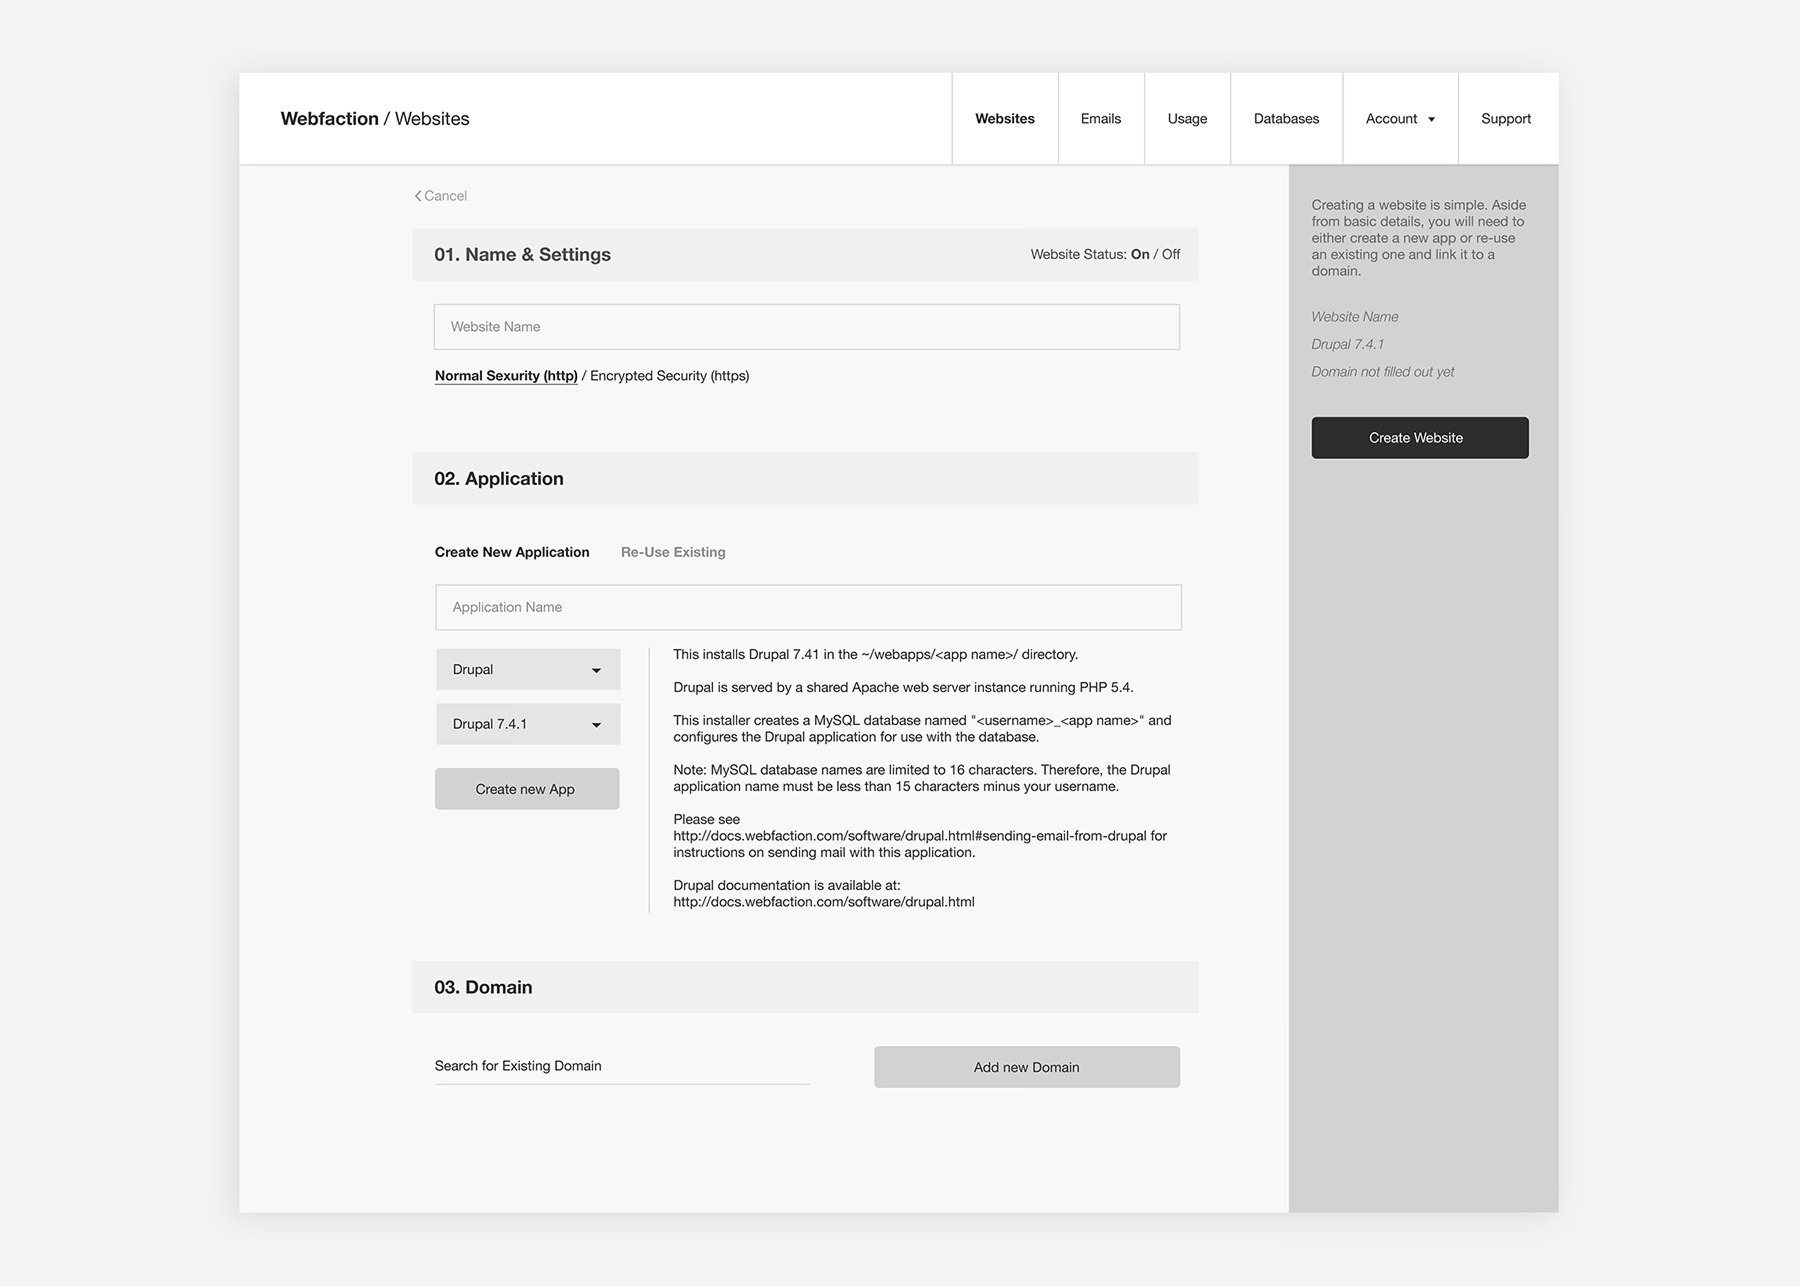Click the MySQL database names note
The height and width of the screenshot is (1286, 1800).
[922, 778]
